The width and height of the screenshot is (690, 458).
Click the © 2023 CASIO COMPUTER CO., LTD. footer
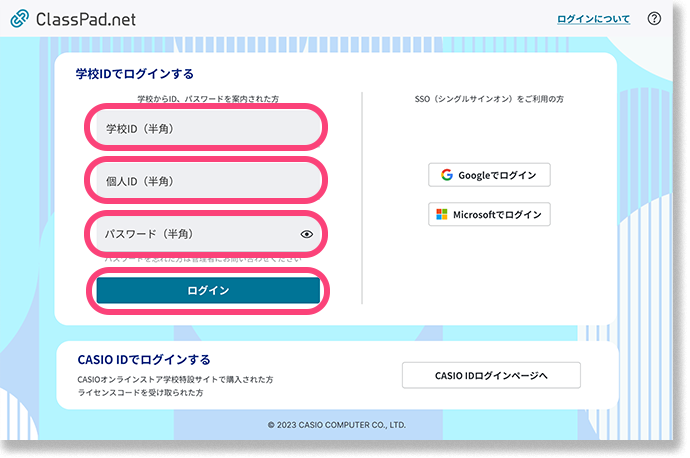[337, 425]
